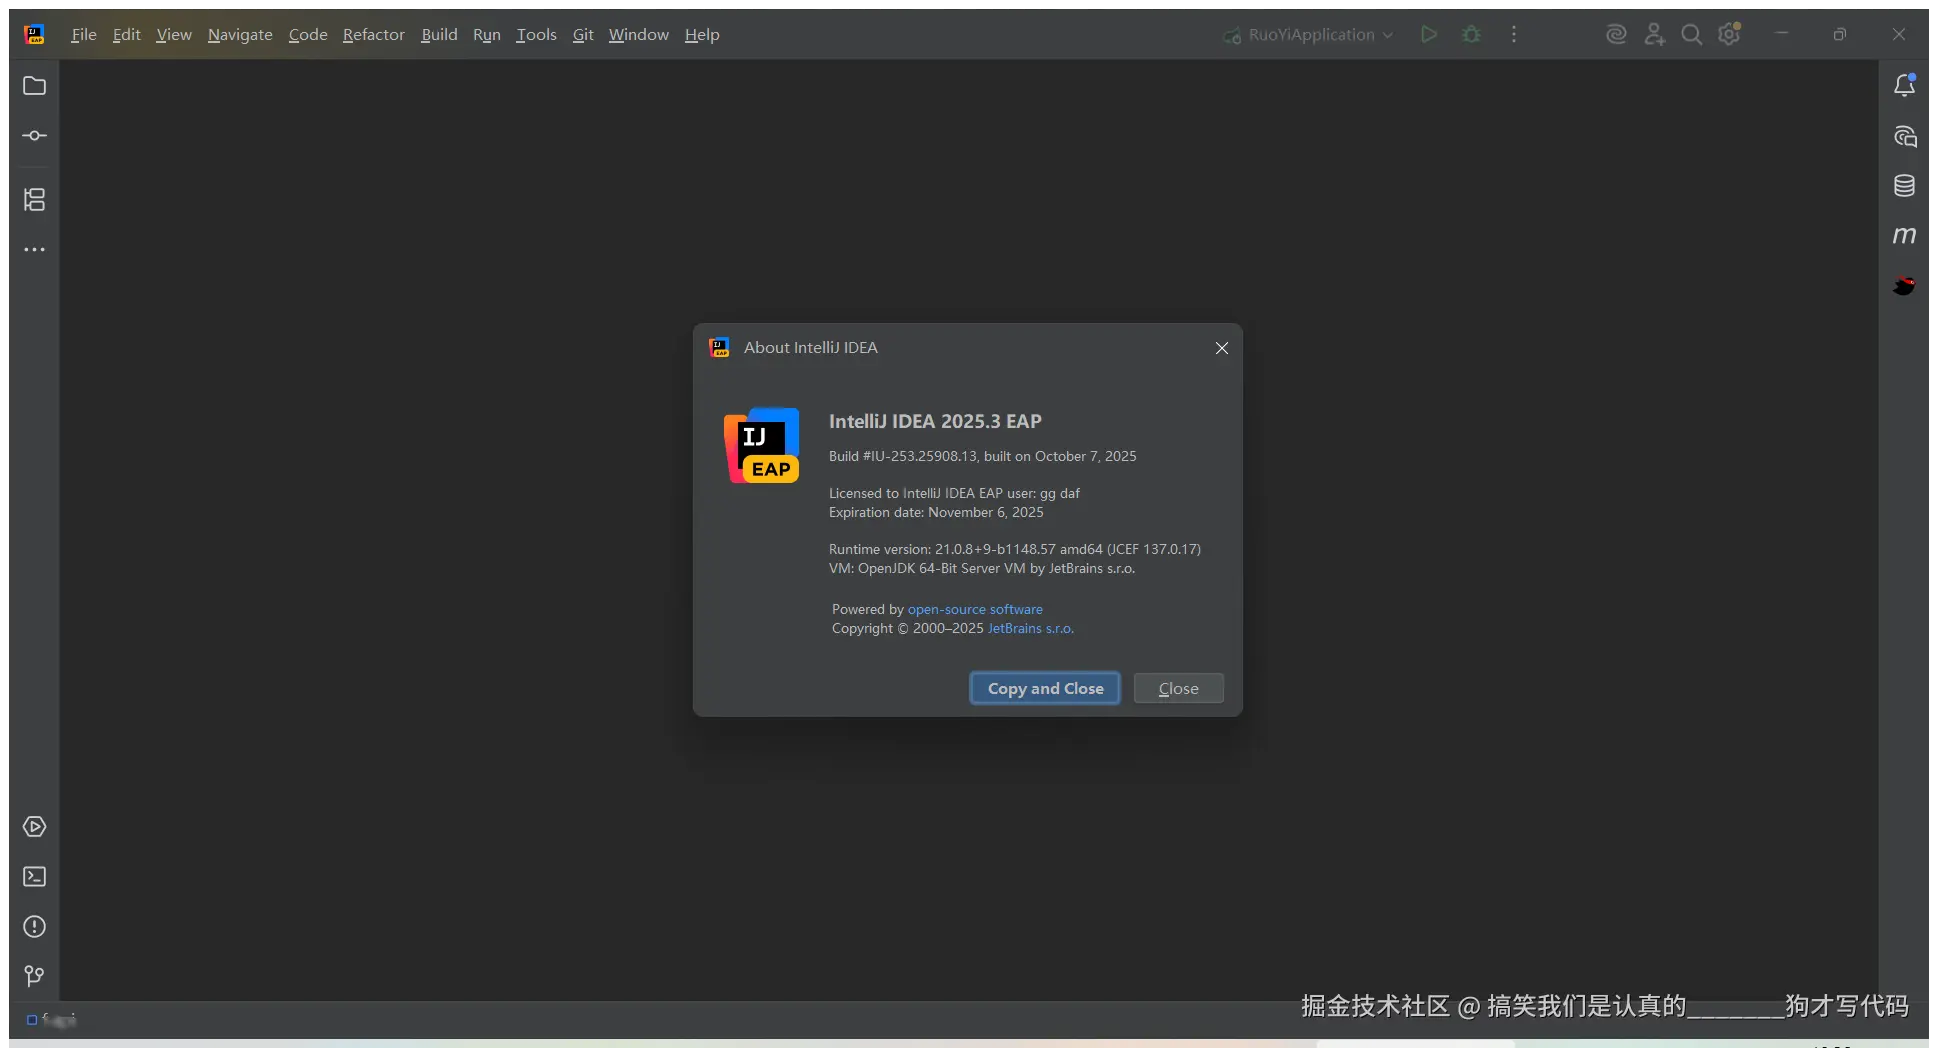Click the Copy and Close button
Viewport: 1938px width, 1048px height.
(x=1045, y=688)
